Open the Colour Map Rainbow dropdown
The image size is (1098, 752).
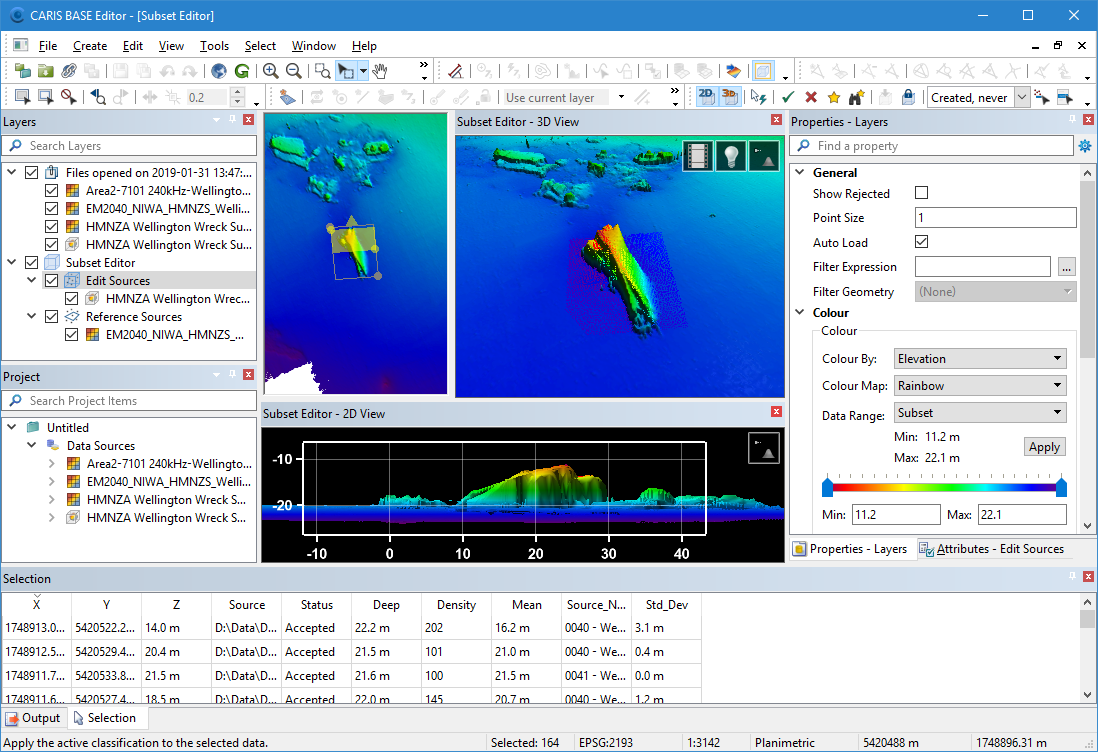pyautogui.click(x=978, y=386)
